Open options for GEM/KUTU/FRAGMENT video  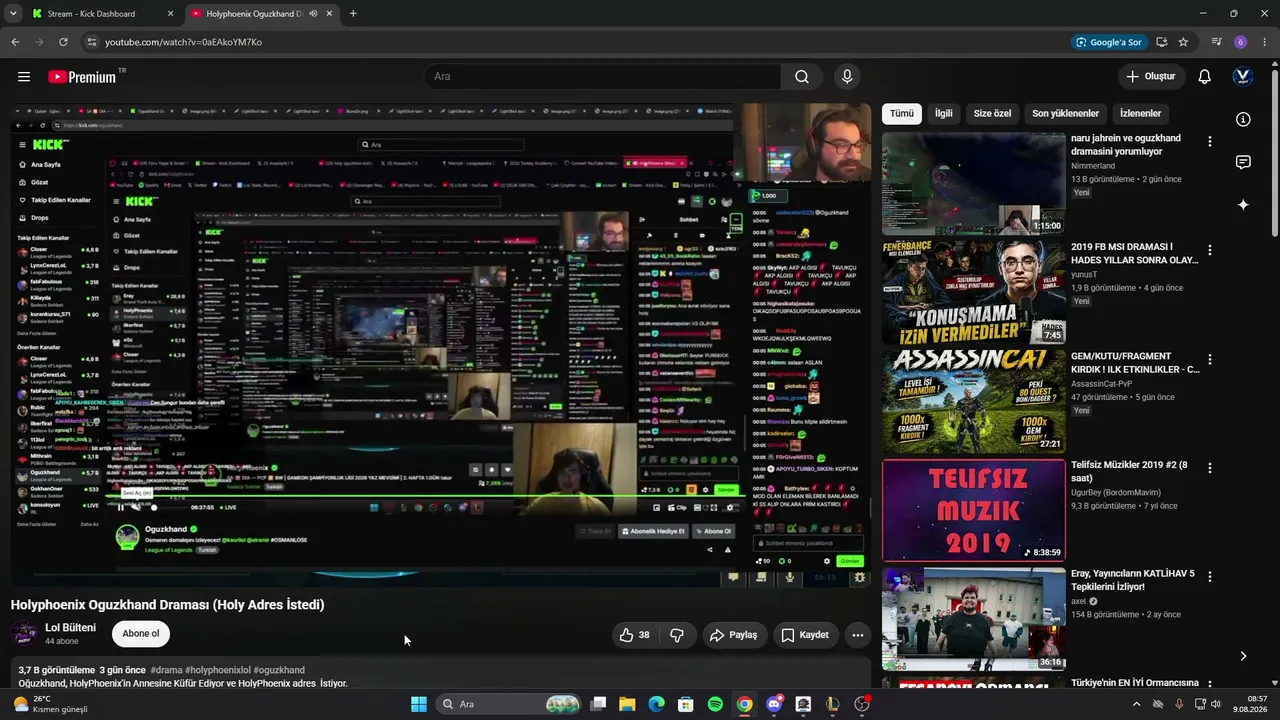1210,360
